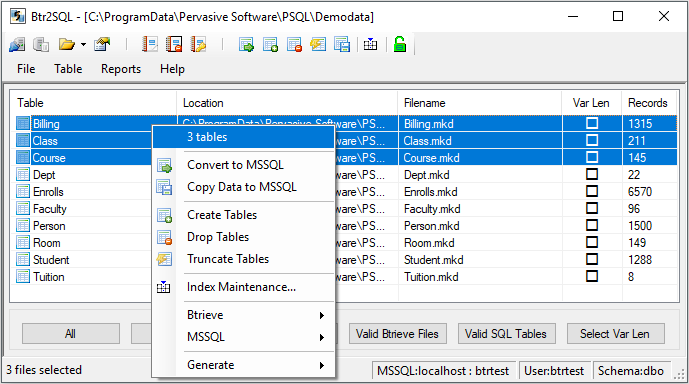
Task: Click the MSSQL:localhost status bar entry
Action: point(443,371)
